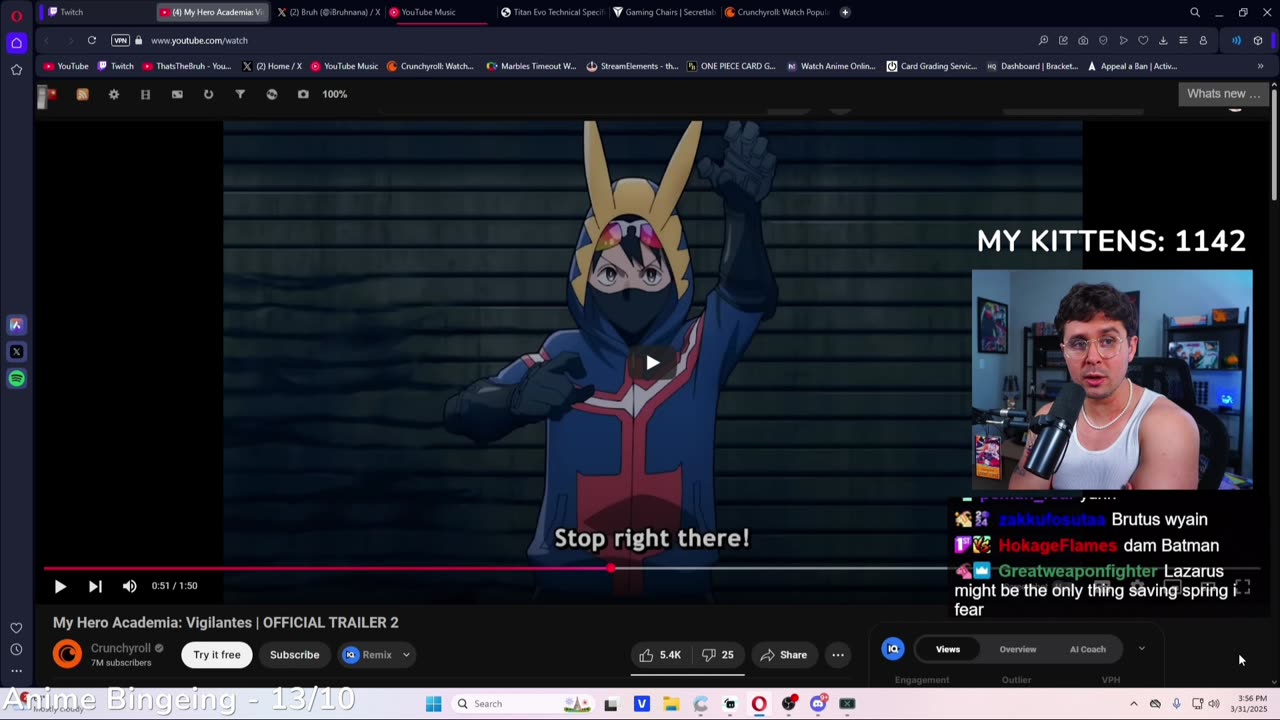
Task: Click the video progress scrubber handle
Action: 611,568
